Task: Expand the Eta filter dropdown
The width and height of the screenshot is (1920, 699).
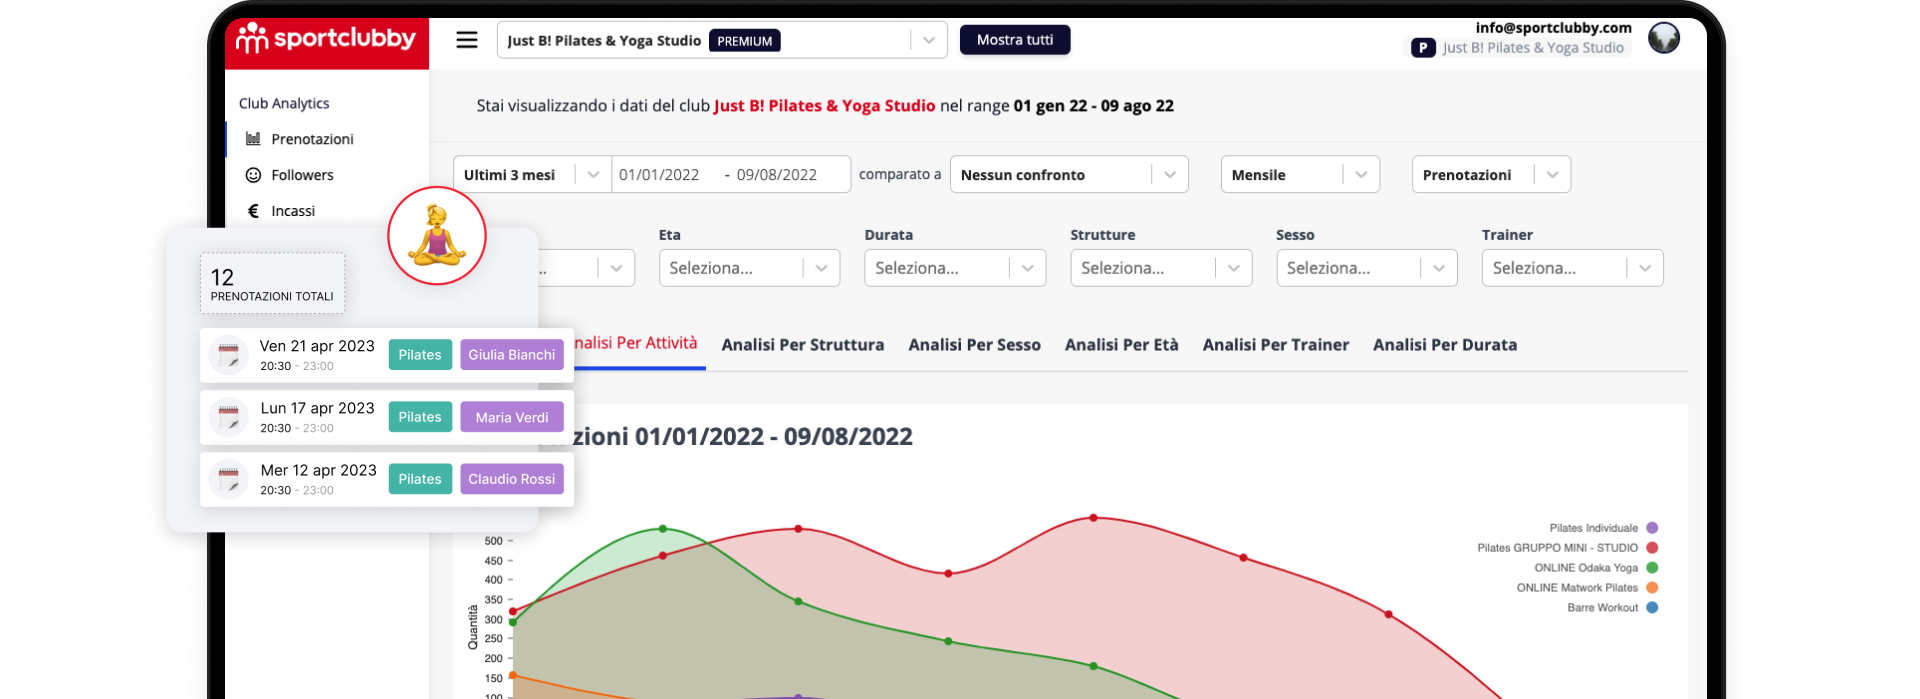Action: point(749,268)
